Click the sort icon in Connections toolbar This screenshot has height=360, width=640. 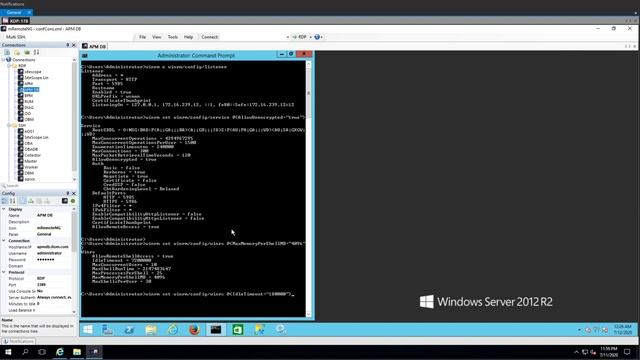pos(36,52)
